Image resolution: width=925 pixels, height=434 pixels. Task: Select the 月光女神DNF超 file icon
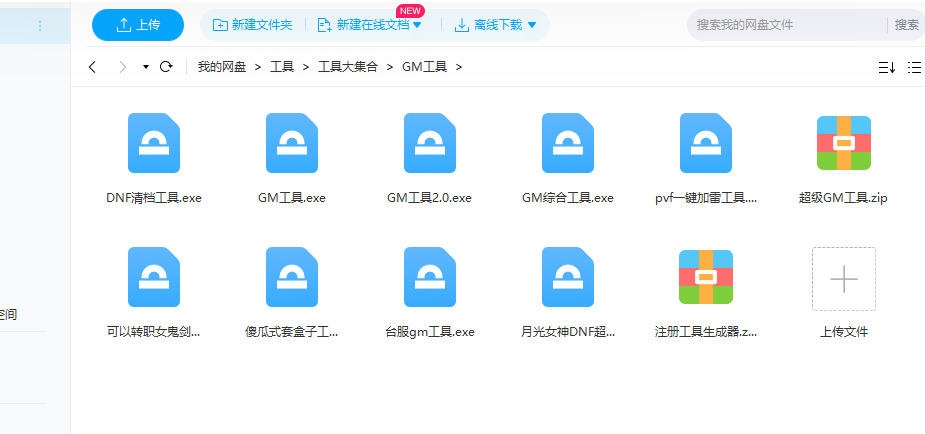(568, 277)
